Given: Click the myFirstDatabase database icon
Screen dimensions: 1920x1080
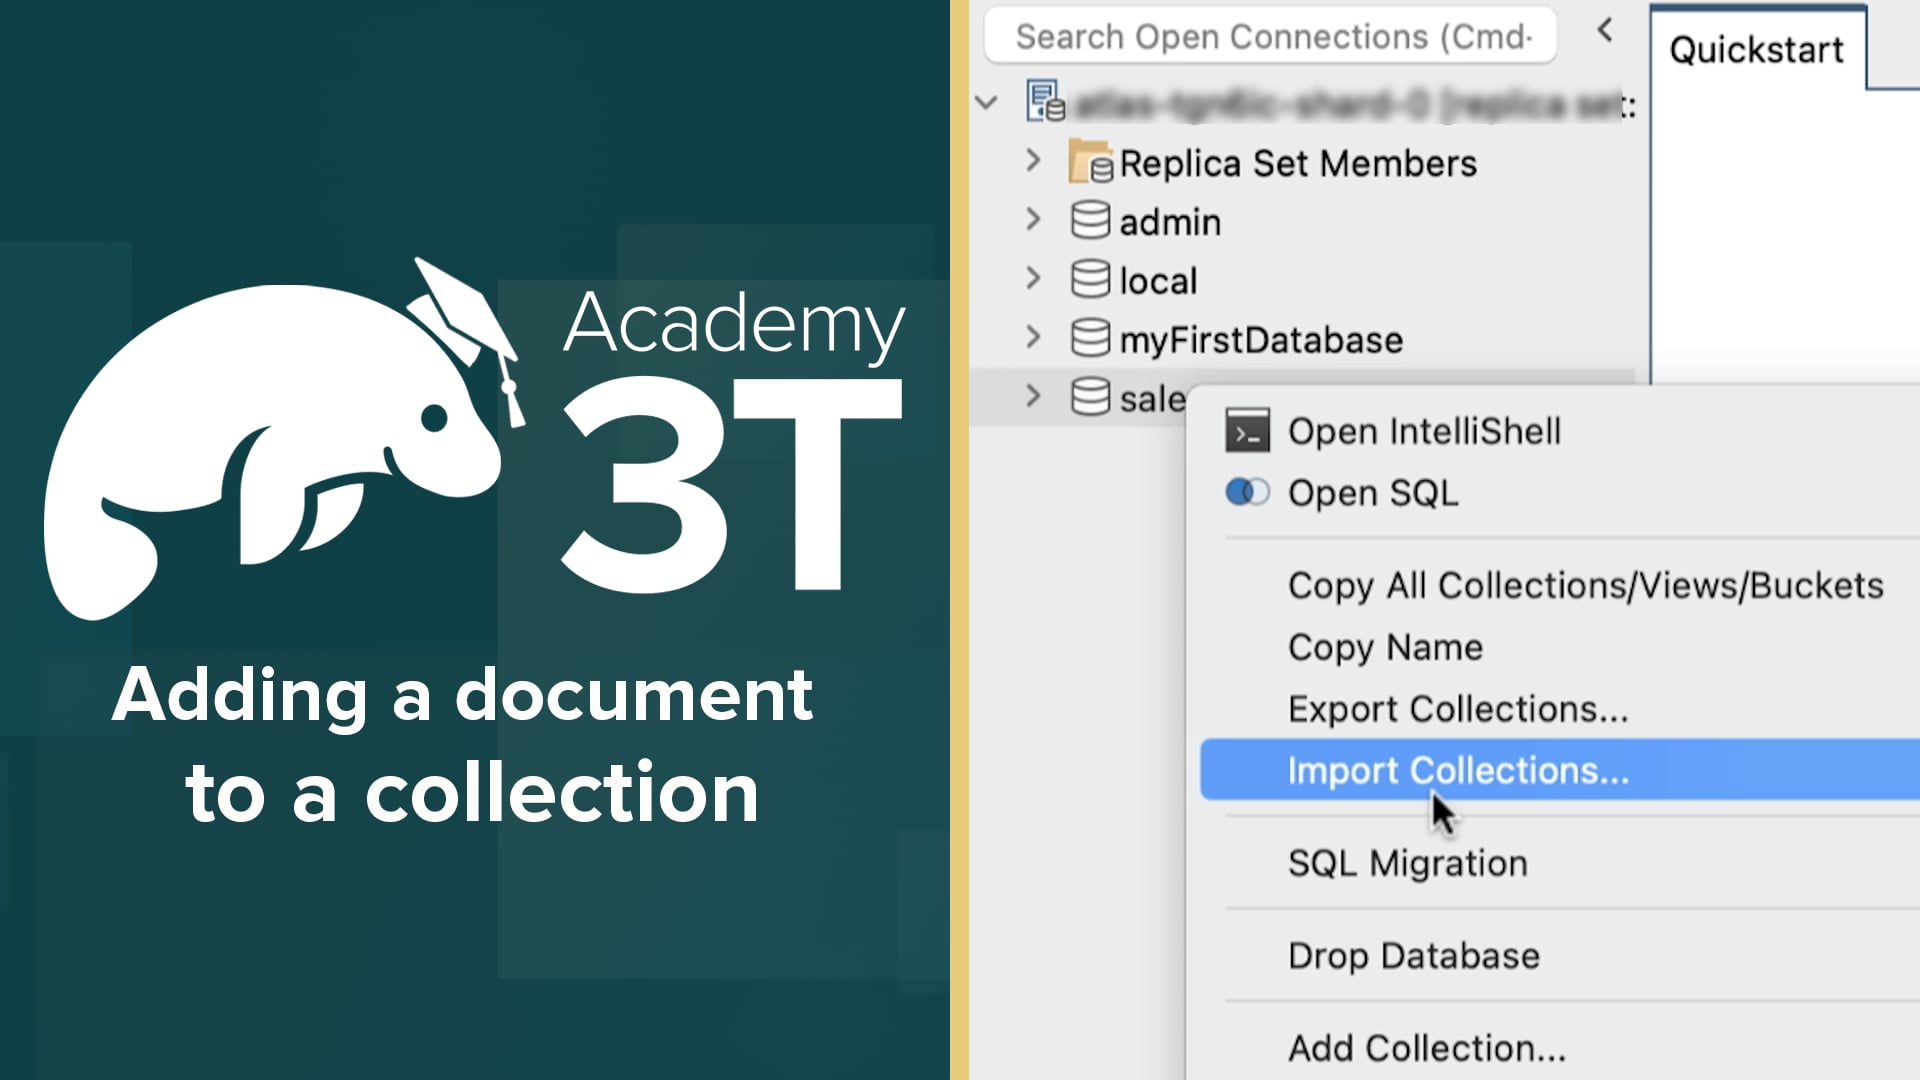Looking at the screenshot, I should pos(1090,338).
